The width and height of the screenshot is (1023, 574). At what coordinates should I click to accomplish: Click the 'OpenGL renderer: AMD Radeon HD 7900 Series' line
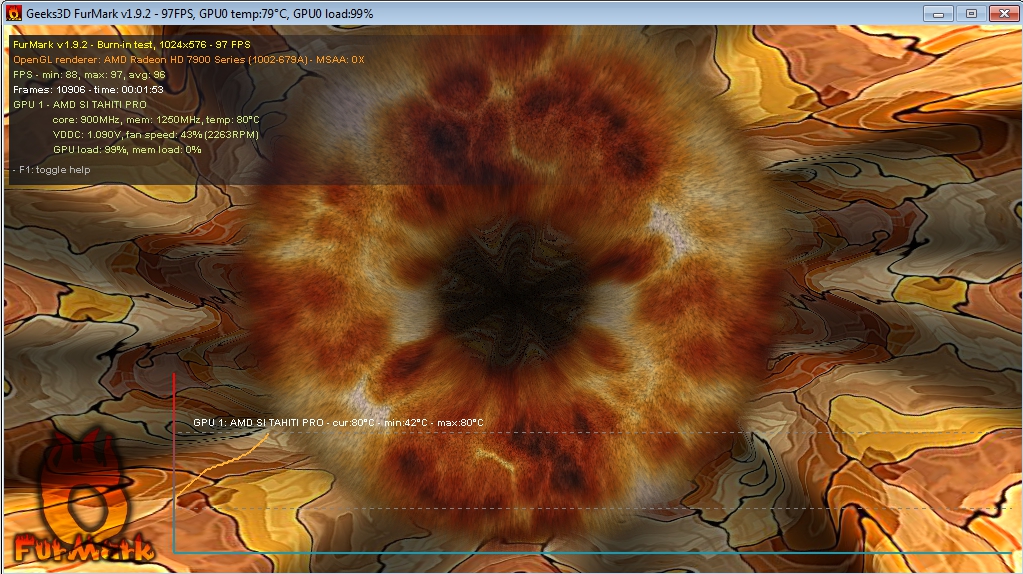click(189, 59)
